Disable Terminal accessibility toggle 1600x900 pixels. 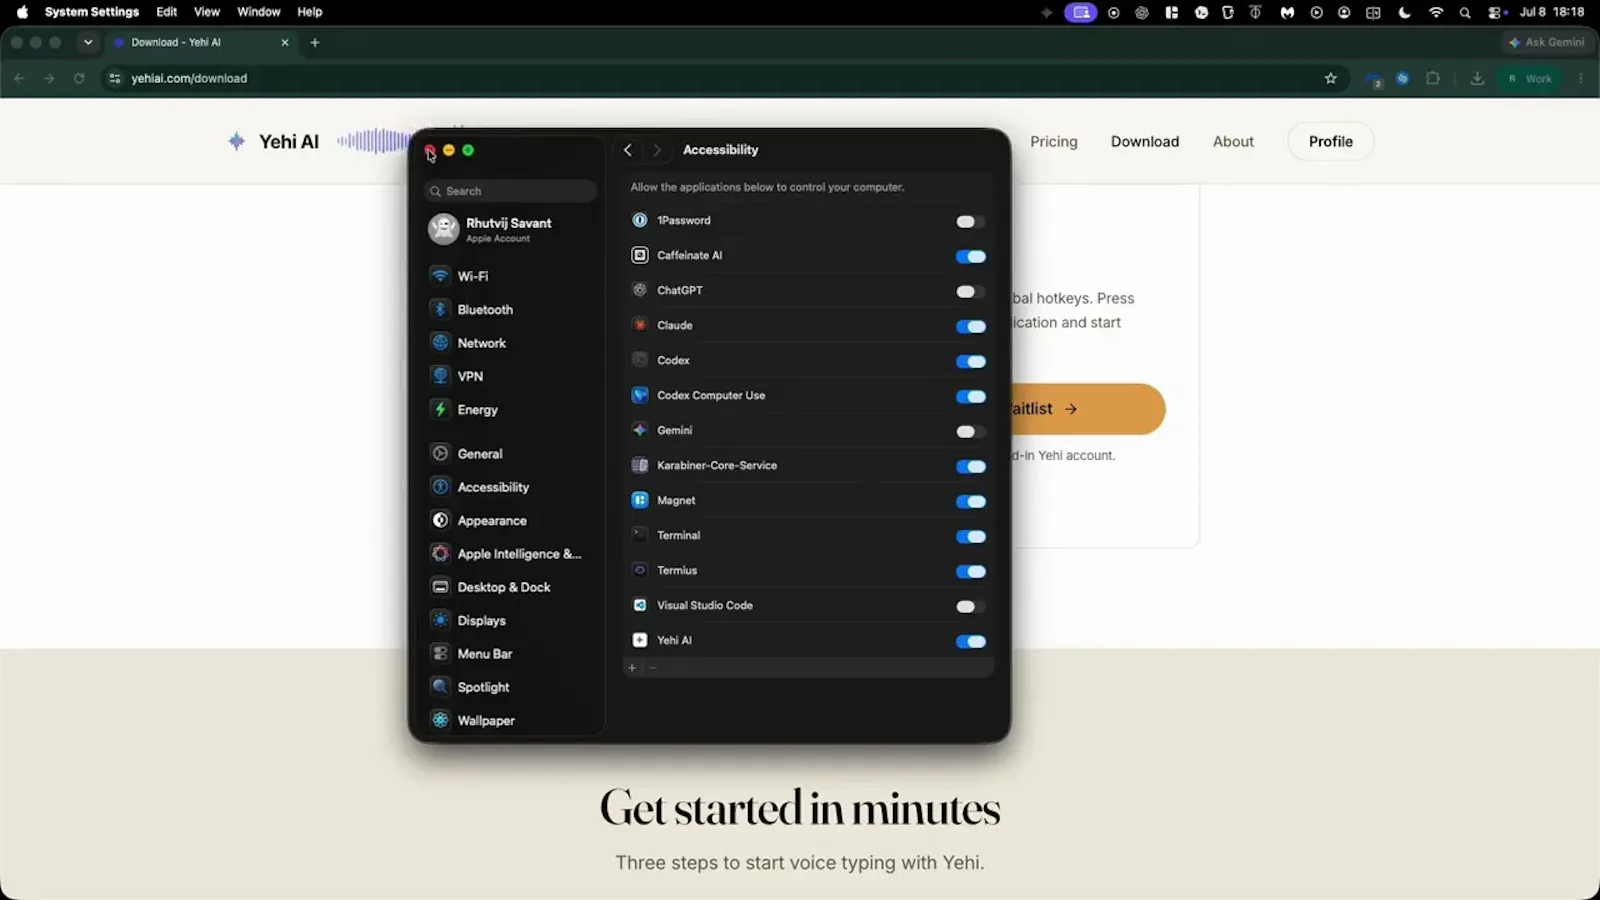point(970,536)
